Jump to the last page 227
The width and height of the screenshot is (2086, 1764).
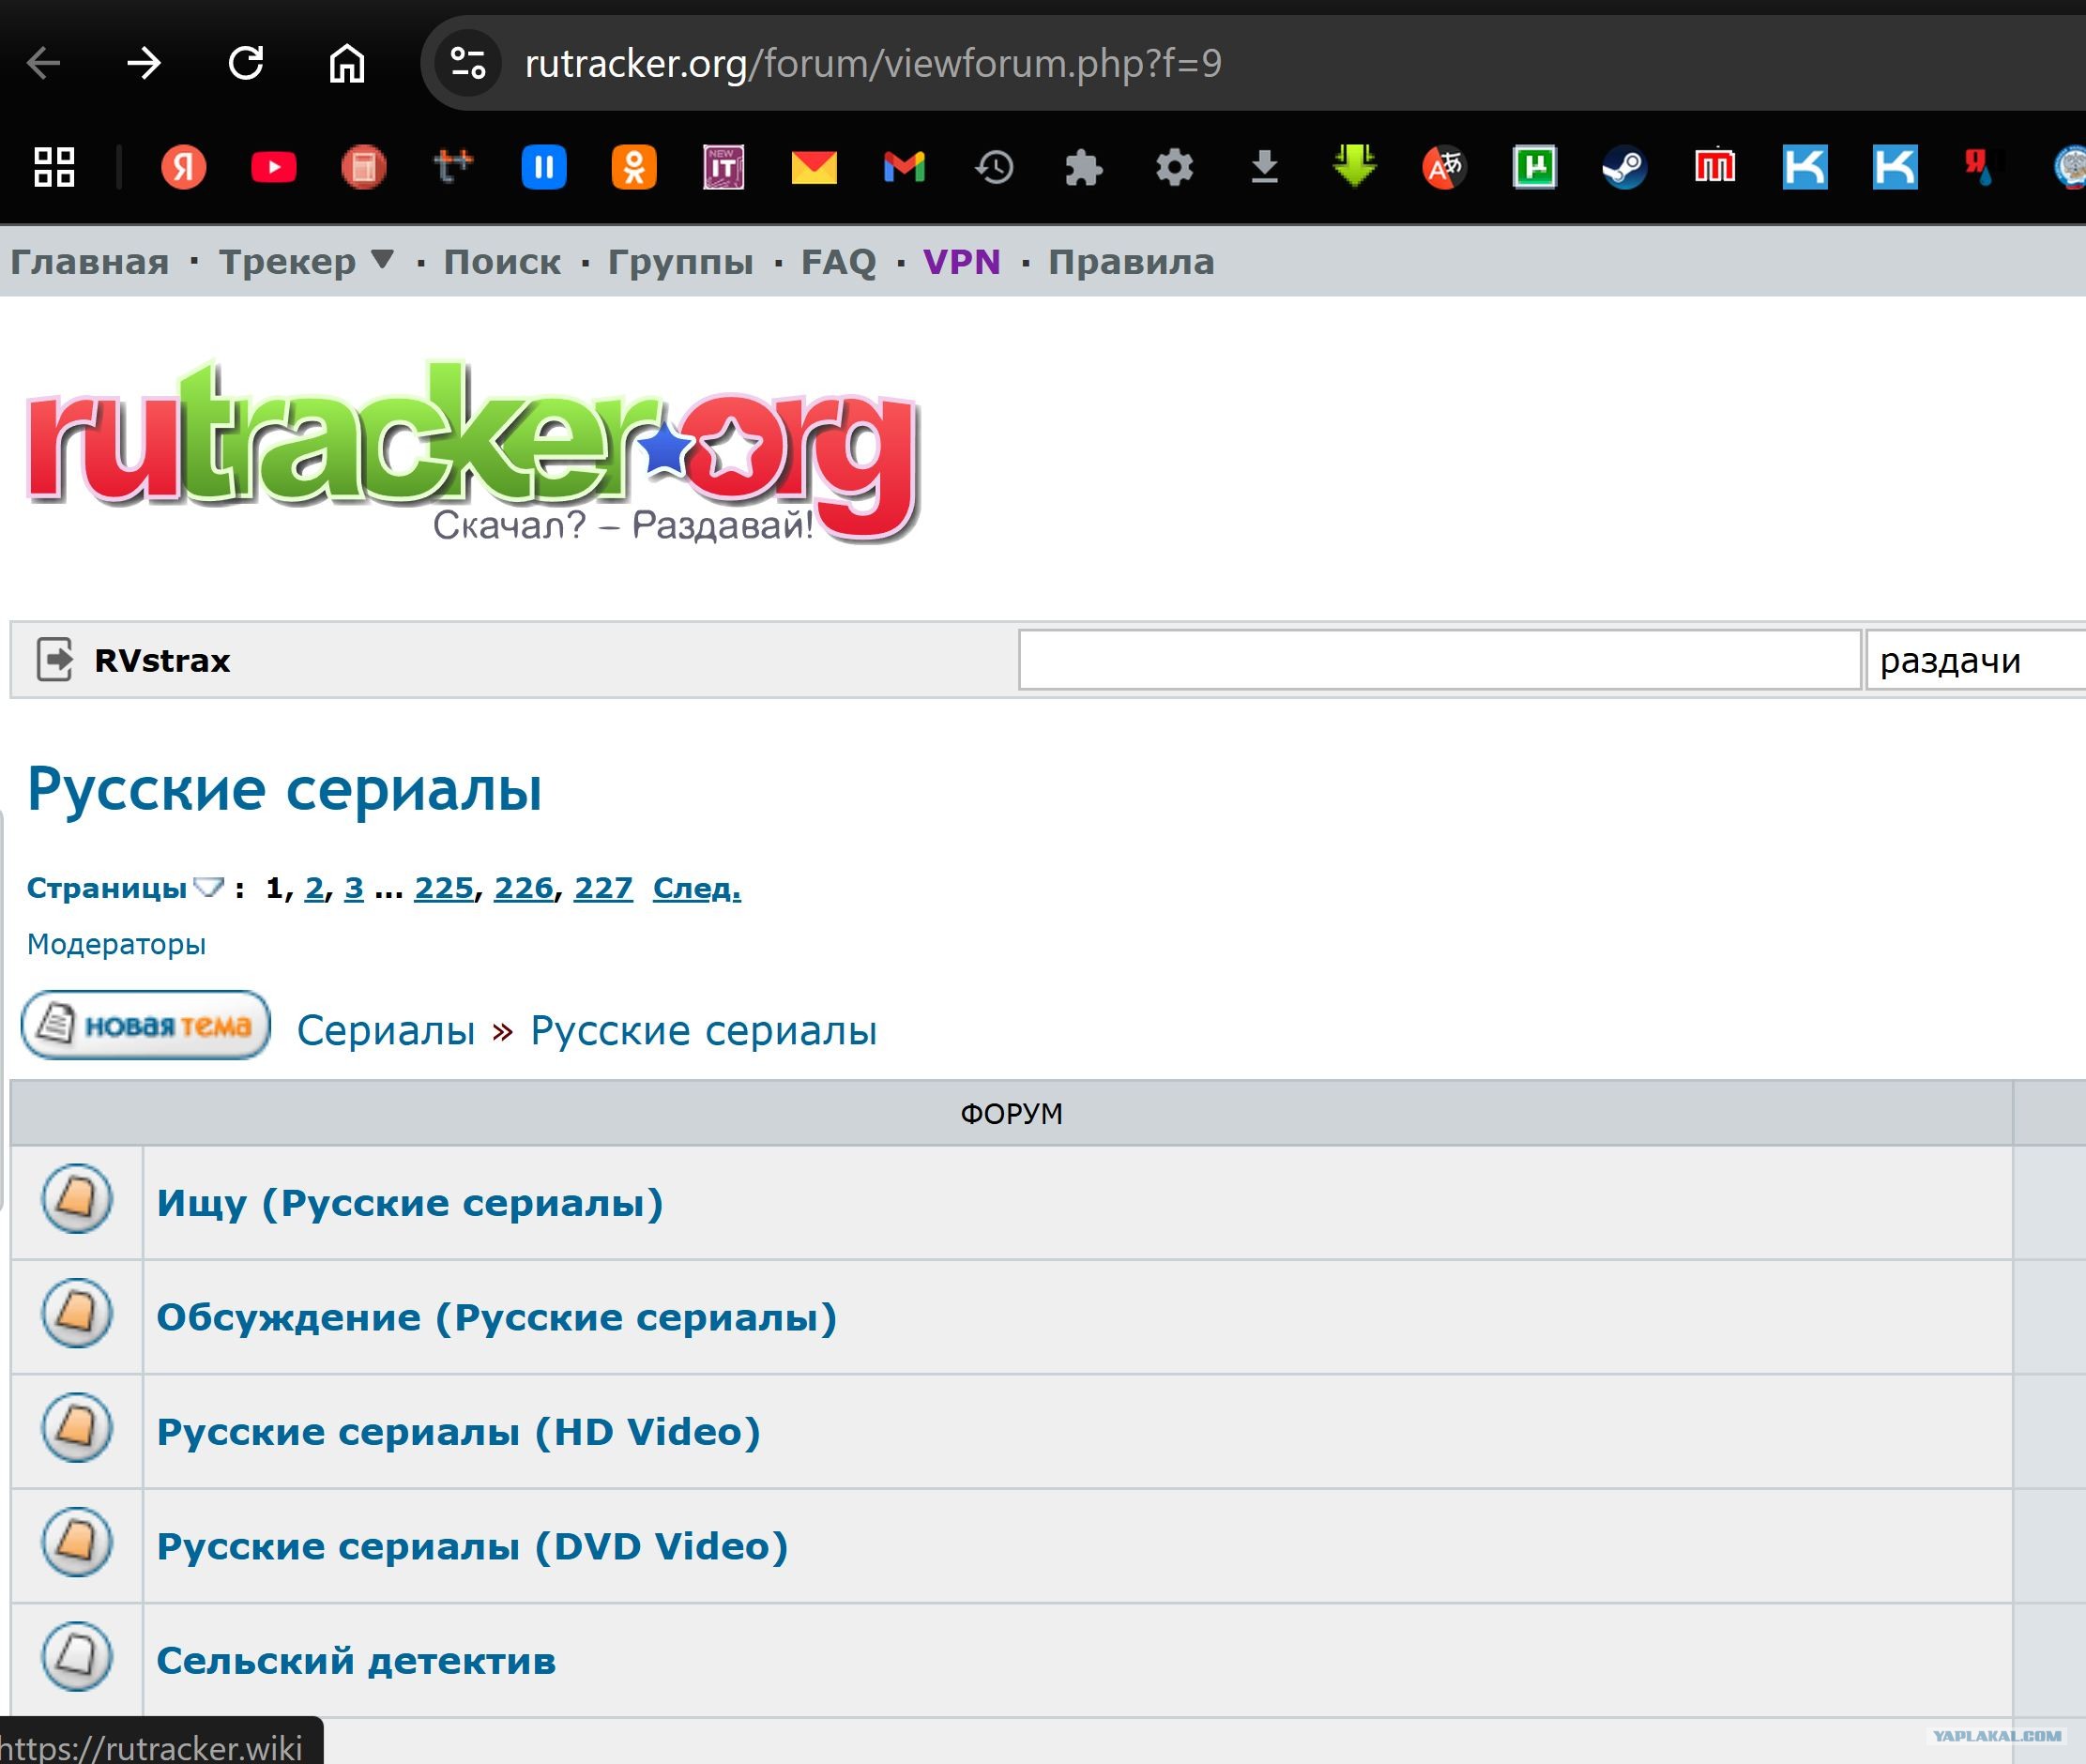[x=603, y=888]
